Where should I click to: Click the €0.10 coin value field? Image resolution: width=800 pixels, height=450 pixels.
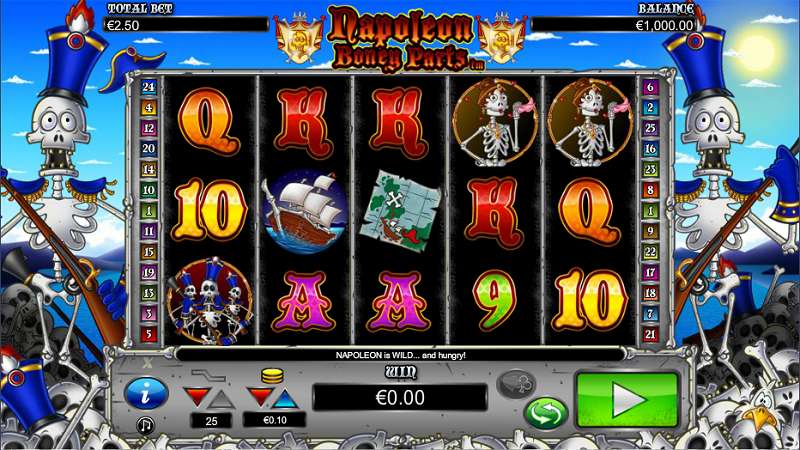coord(274,420)
